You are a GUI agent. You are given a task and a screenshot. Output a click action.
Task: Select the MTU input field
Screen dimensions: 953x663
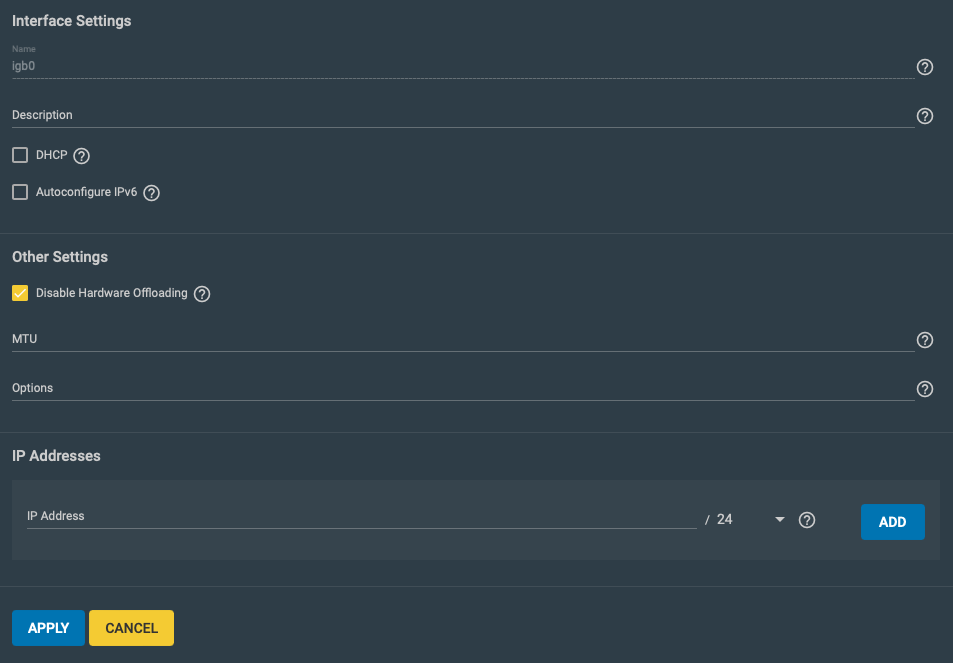coord(463,339)
